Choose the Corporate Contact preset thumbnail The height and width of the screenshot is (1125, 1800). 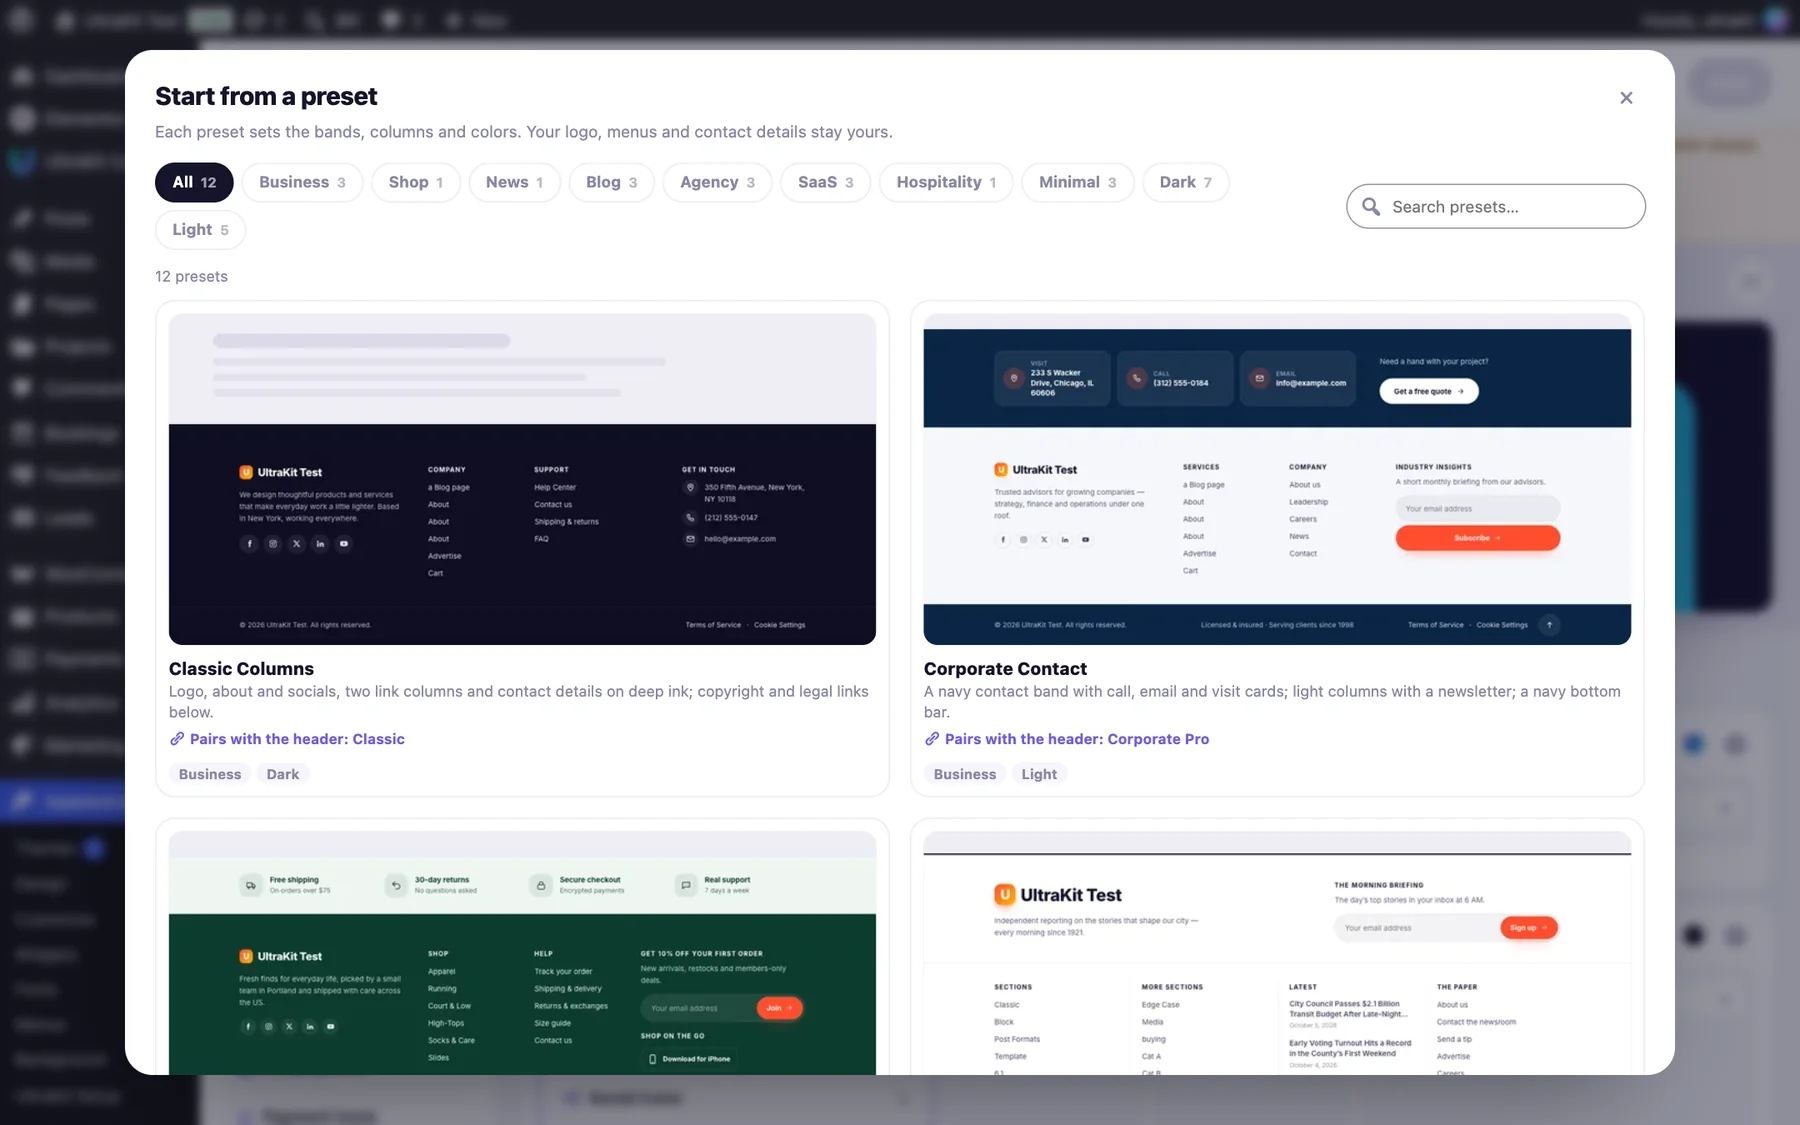(1277, 479)
